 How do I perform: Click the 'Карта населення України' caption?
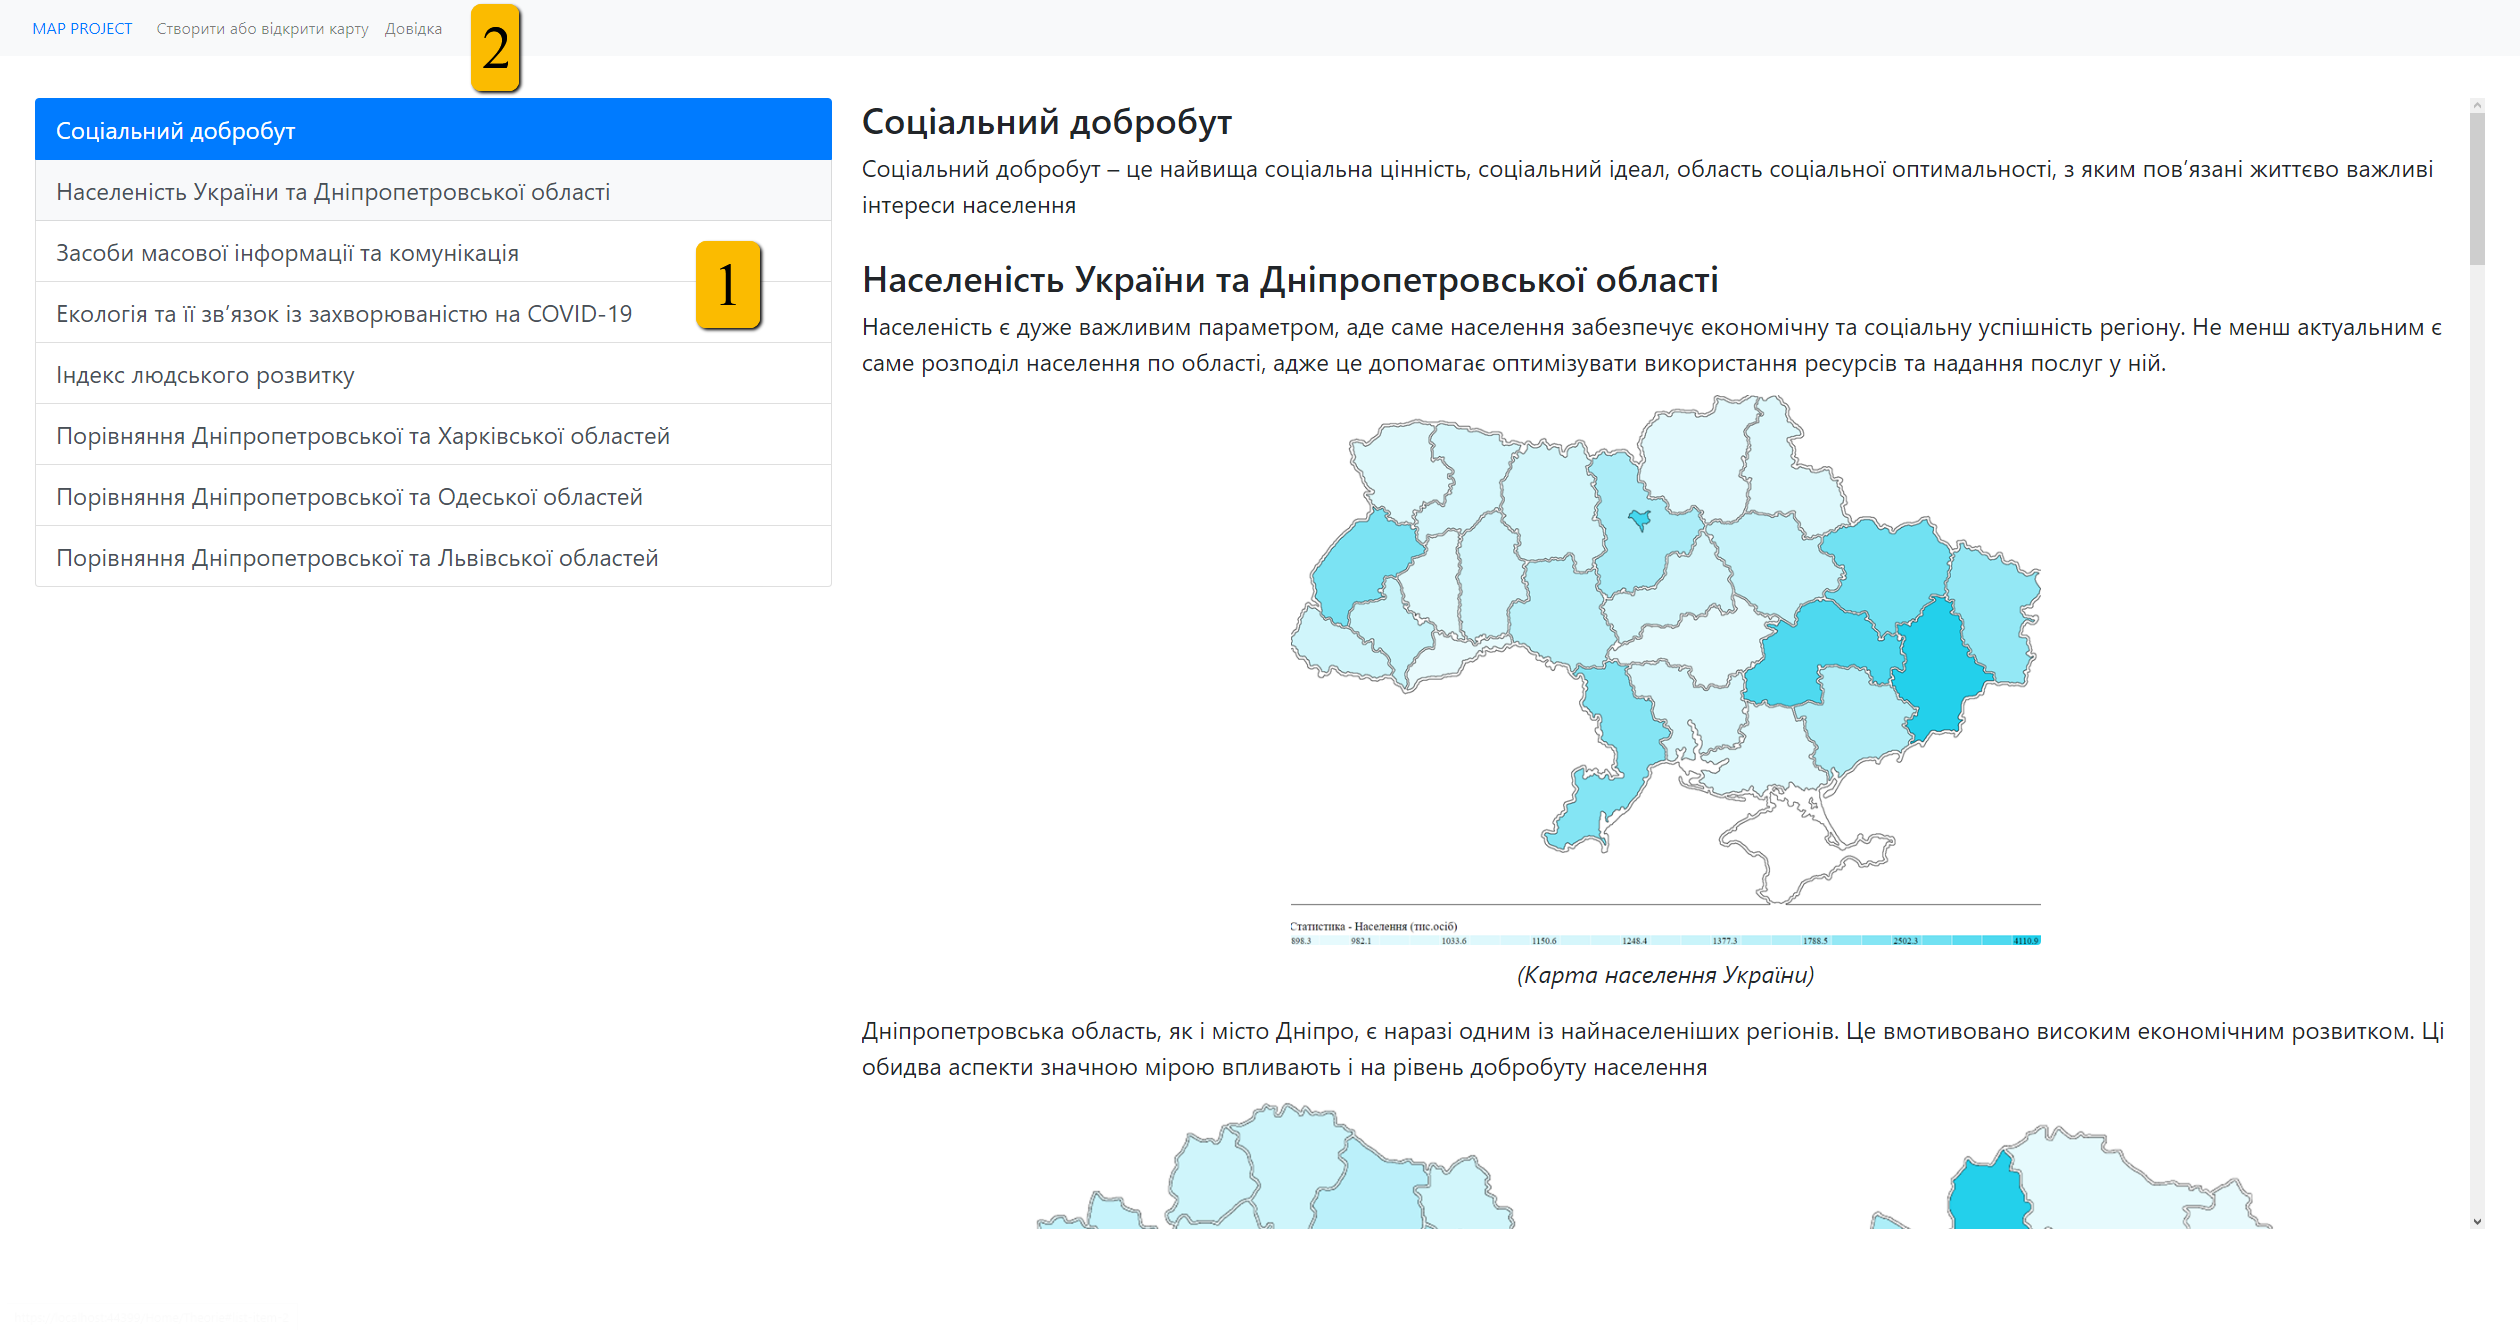tap(1665, 975)
